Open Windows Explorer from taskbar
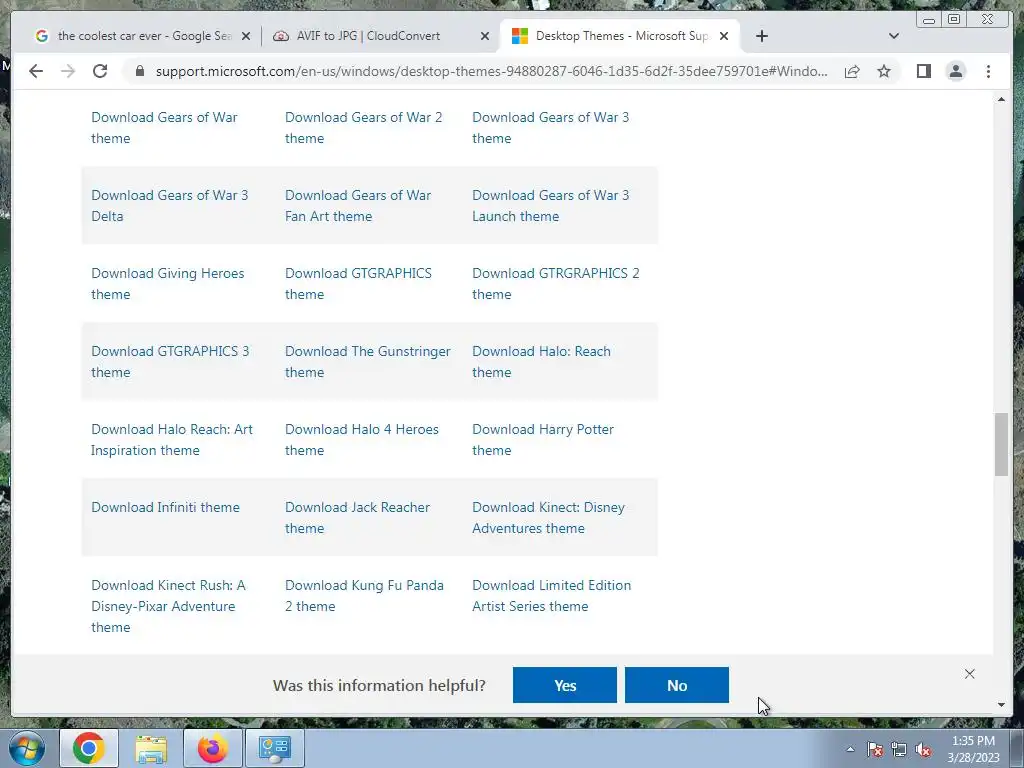Viewport: 1024px width, 768px height. click(x=151, y=748)
